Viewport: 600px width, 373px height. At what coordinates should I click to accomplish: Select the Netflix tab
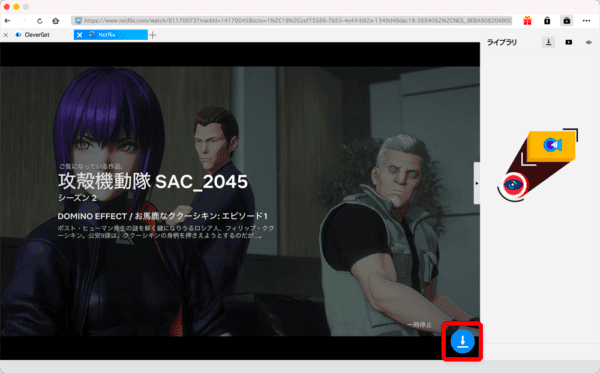pos(111,35)
